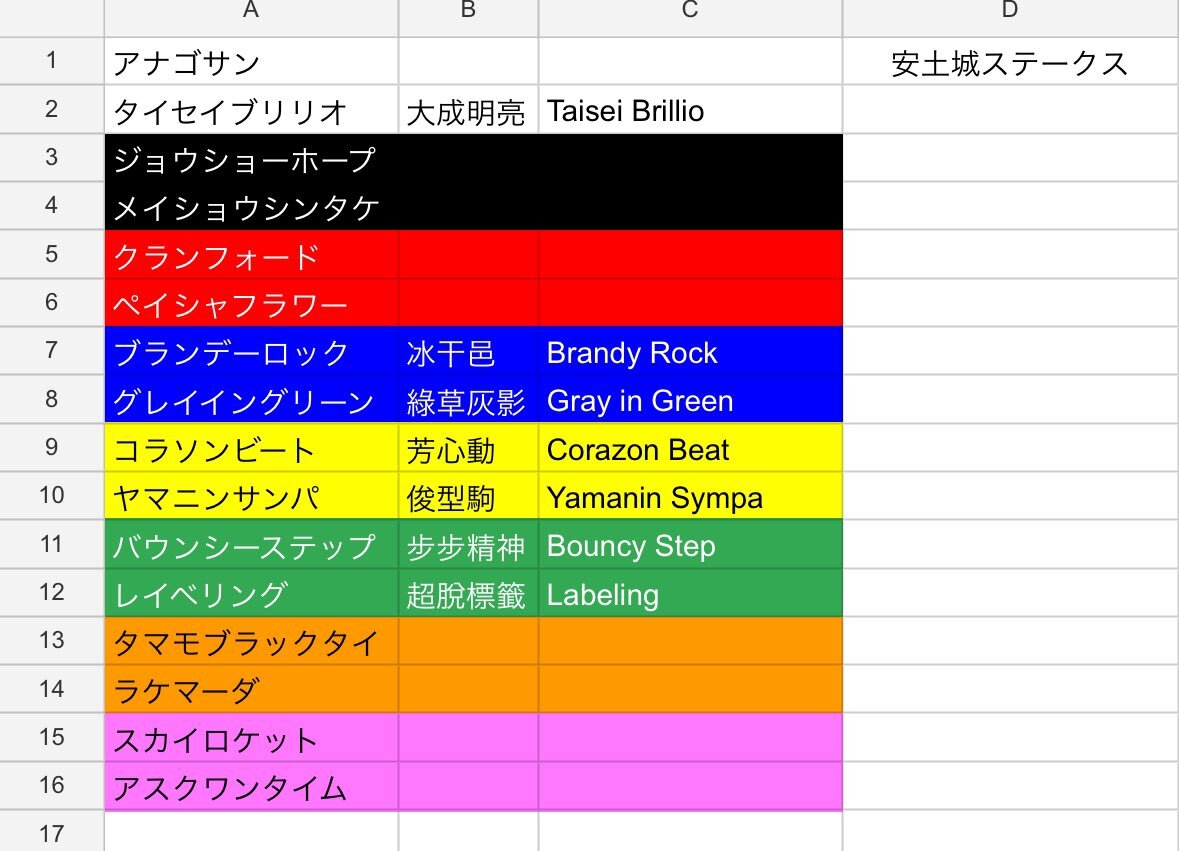
Task: Click the Brandy Rock cell
Action: [690, 351]
